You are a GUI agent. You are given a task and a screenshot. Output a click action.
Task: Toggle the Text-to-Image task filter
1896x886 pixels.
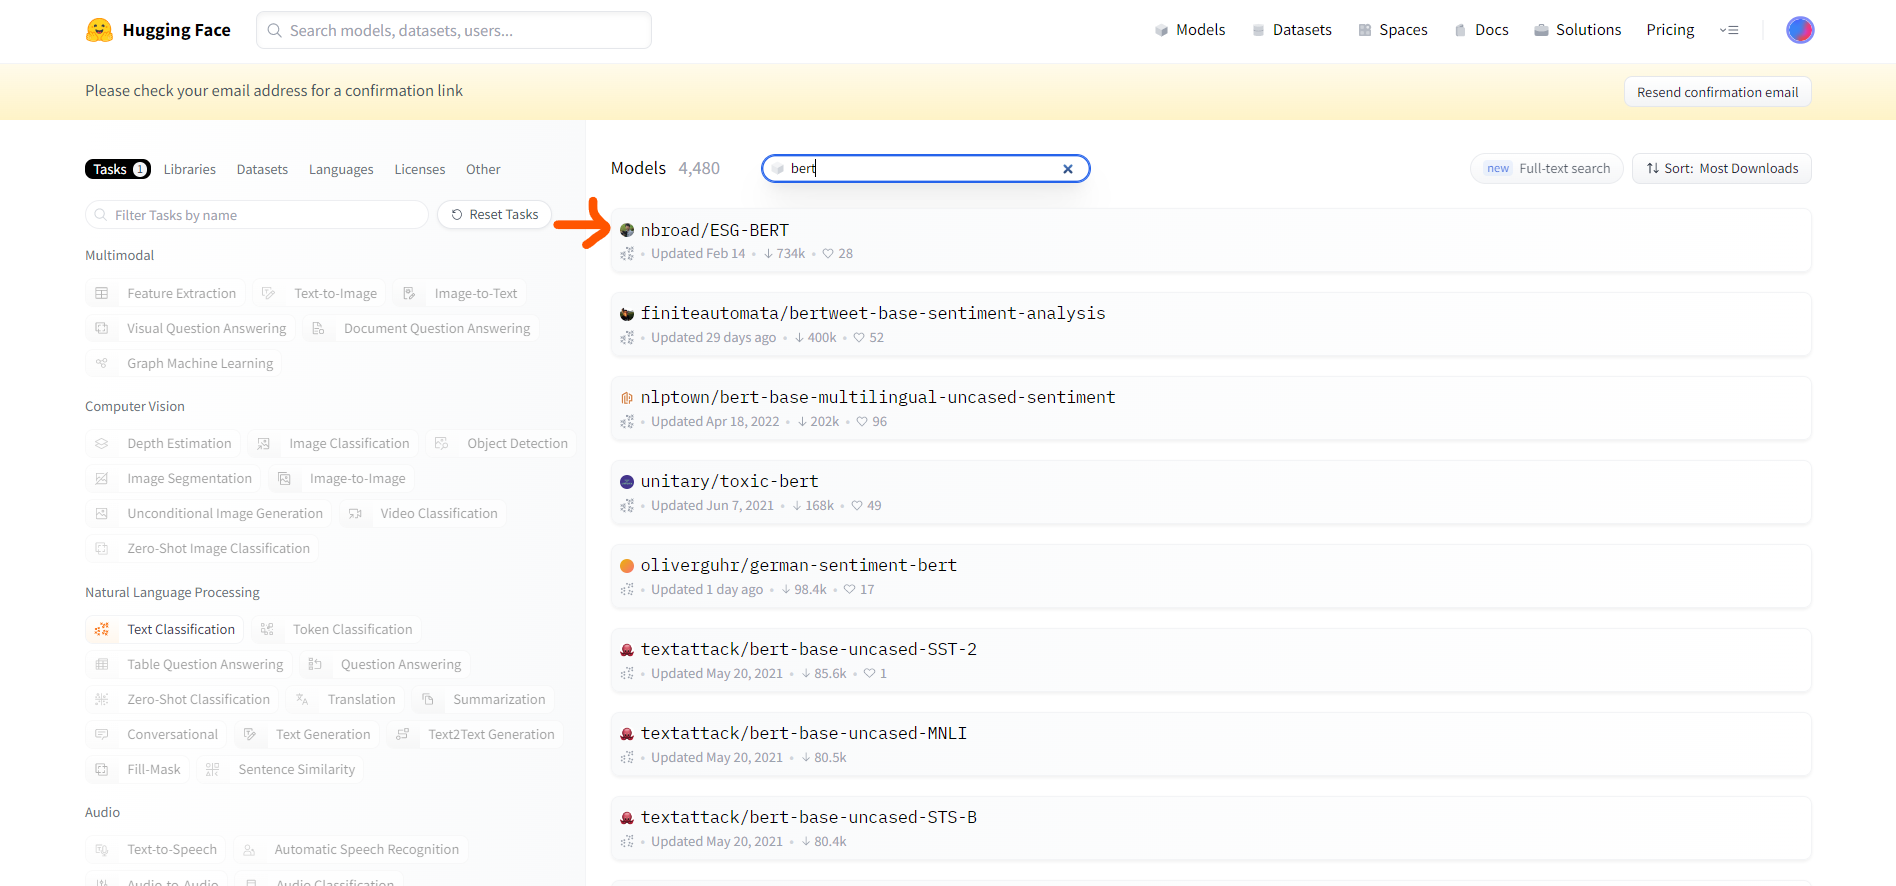tap(320, 293)
